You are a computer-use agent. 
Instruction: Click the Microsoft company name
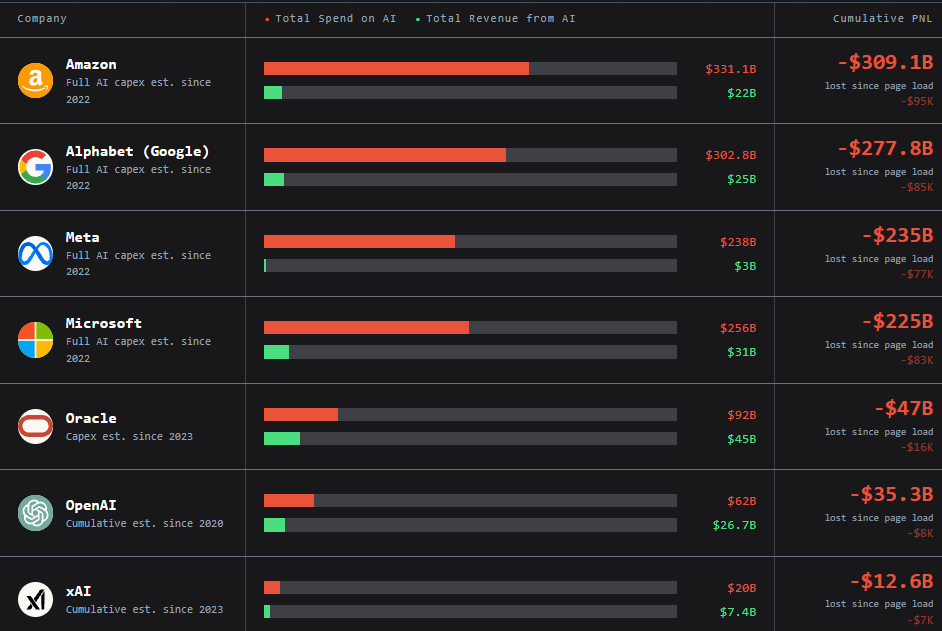click(104, 323)
